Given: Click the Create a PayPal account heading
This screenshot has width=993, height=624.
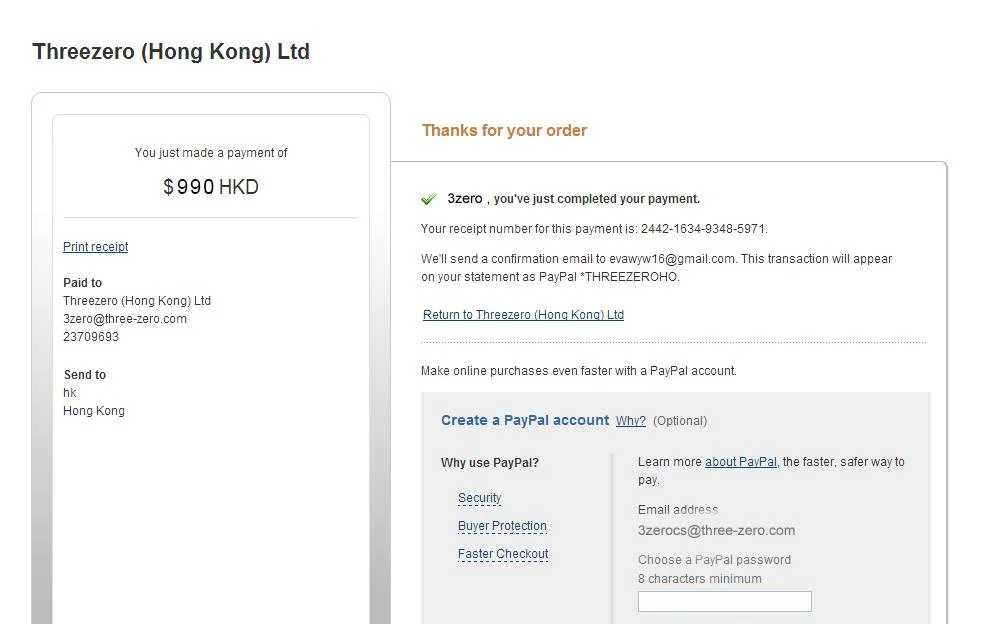Looking at the screenshot, I should pyautogui.click(x=525, y=420).
